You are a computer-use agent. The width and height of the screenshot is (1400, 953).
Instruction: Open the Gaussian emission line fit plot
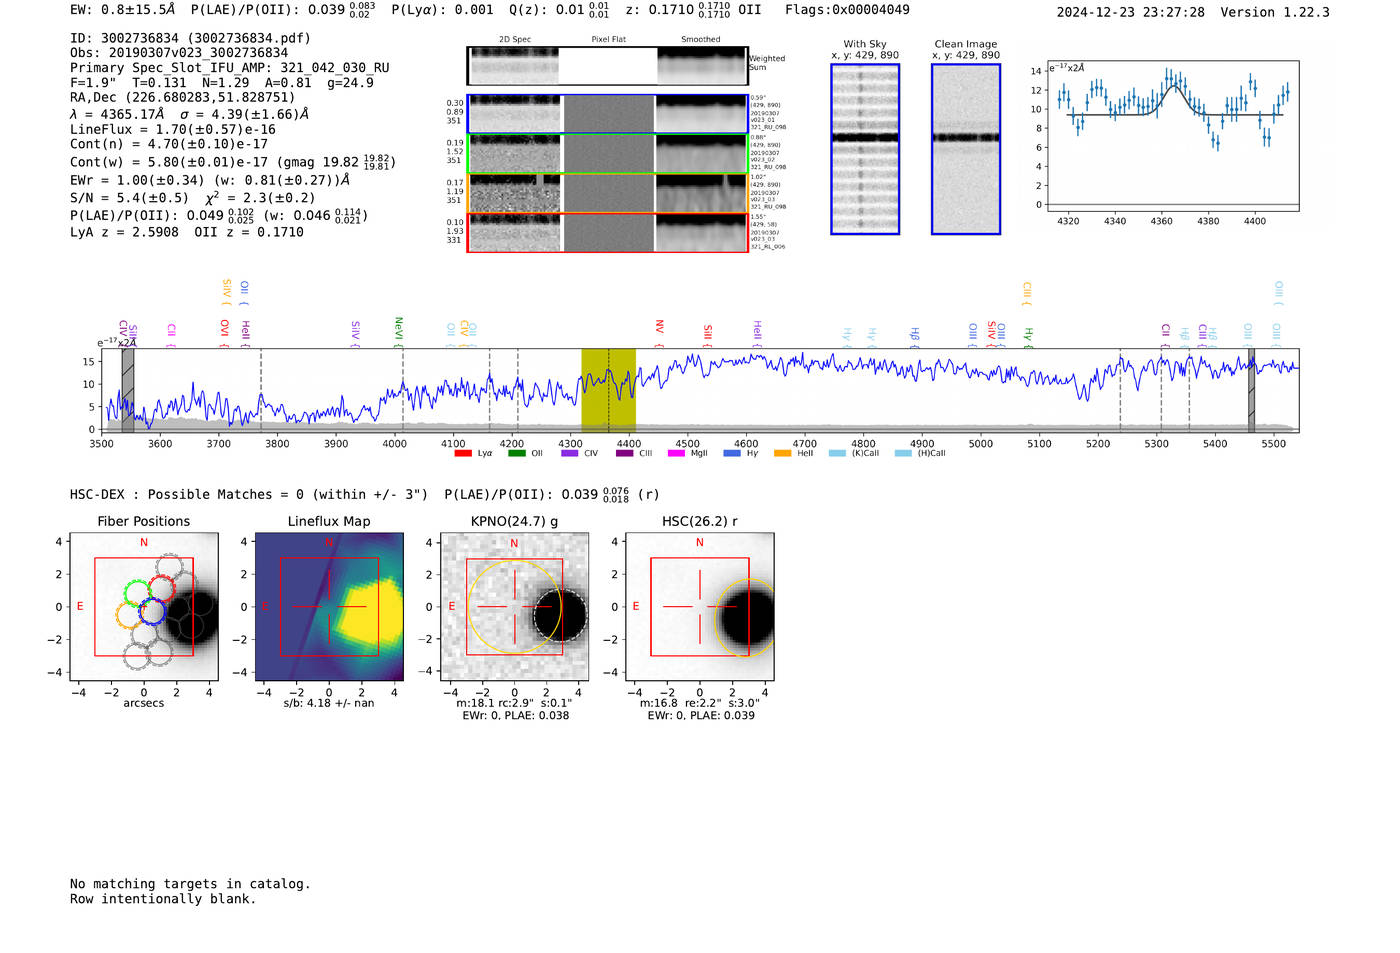point(1172,137)
